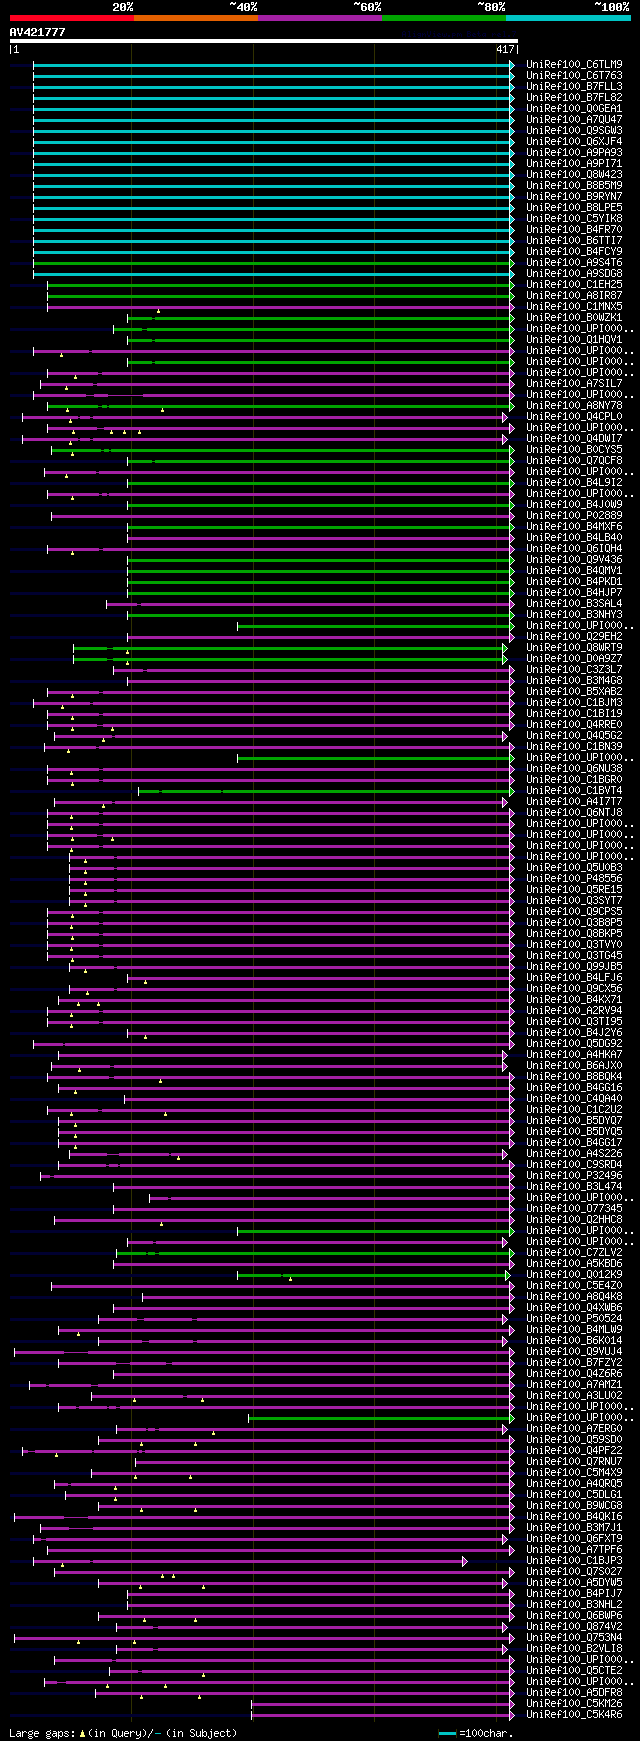Select the UniRef100_Q4Q5G2 label
640x1741 pixels.
(x=574, y=736)
